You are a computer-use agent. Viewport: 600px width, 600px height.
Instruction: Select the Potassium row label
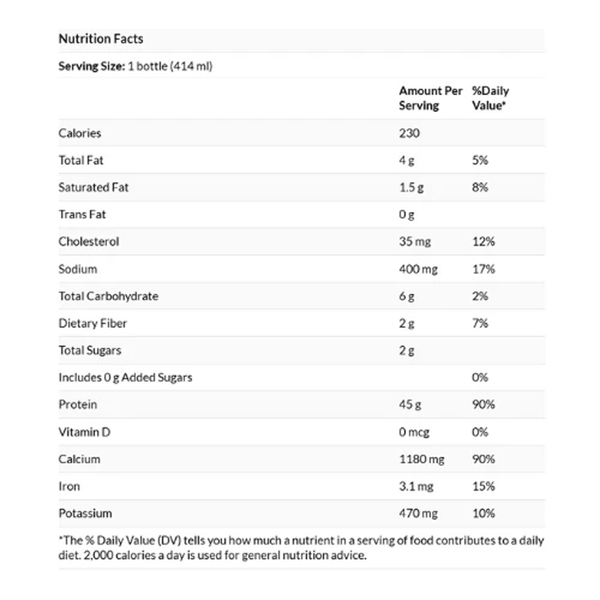coord(86,514)
